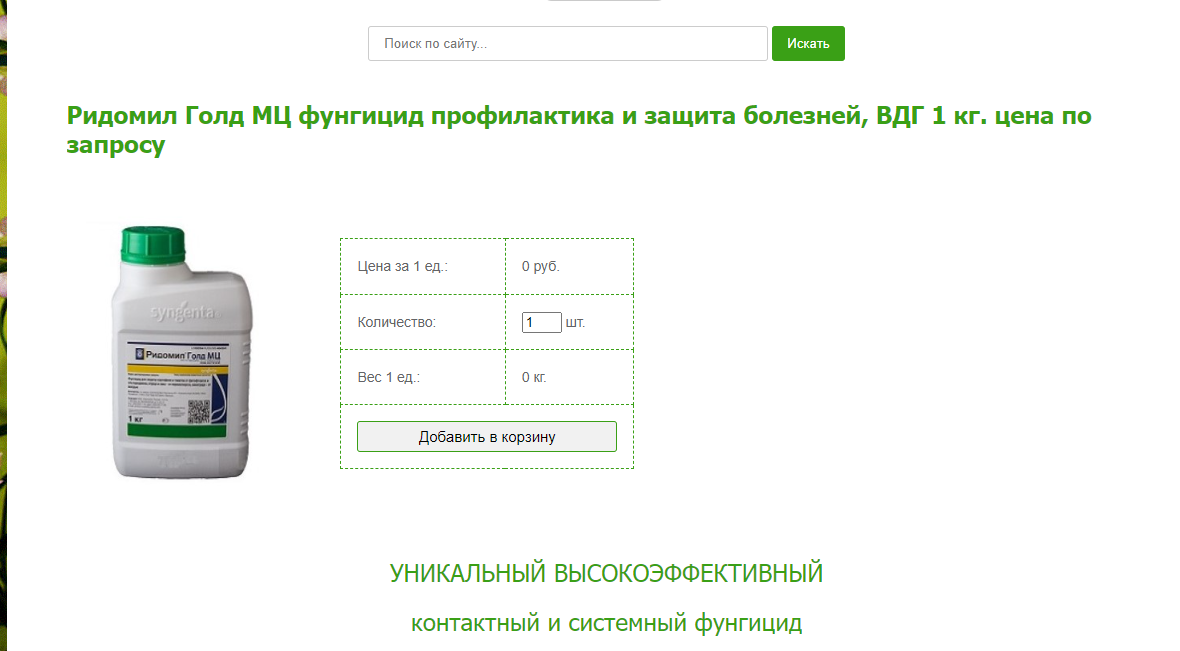
Task: Select the 0 кг. weight value
Action: tap(534, 377)
